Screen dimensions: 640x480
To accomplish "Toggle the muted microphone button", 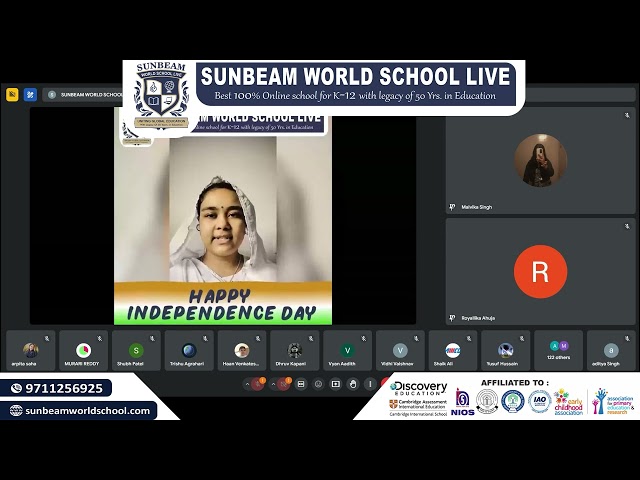I will pos(258,384).
